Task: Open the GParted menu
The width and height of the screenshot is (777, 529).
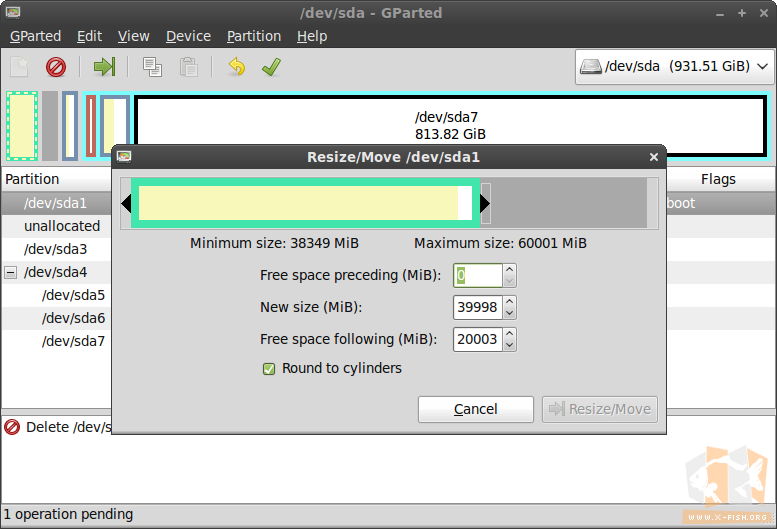Action: click(x=35, y=36)
